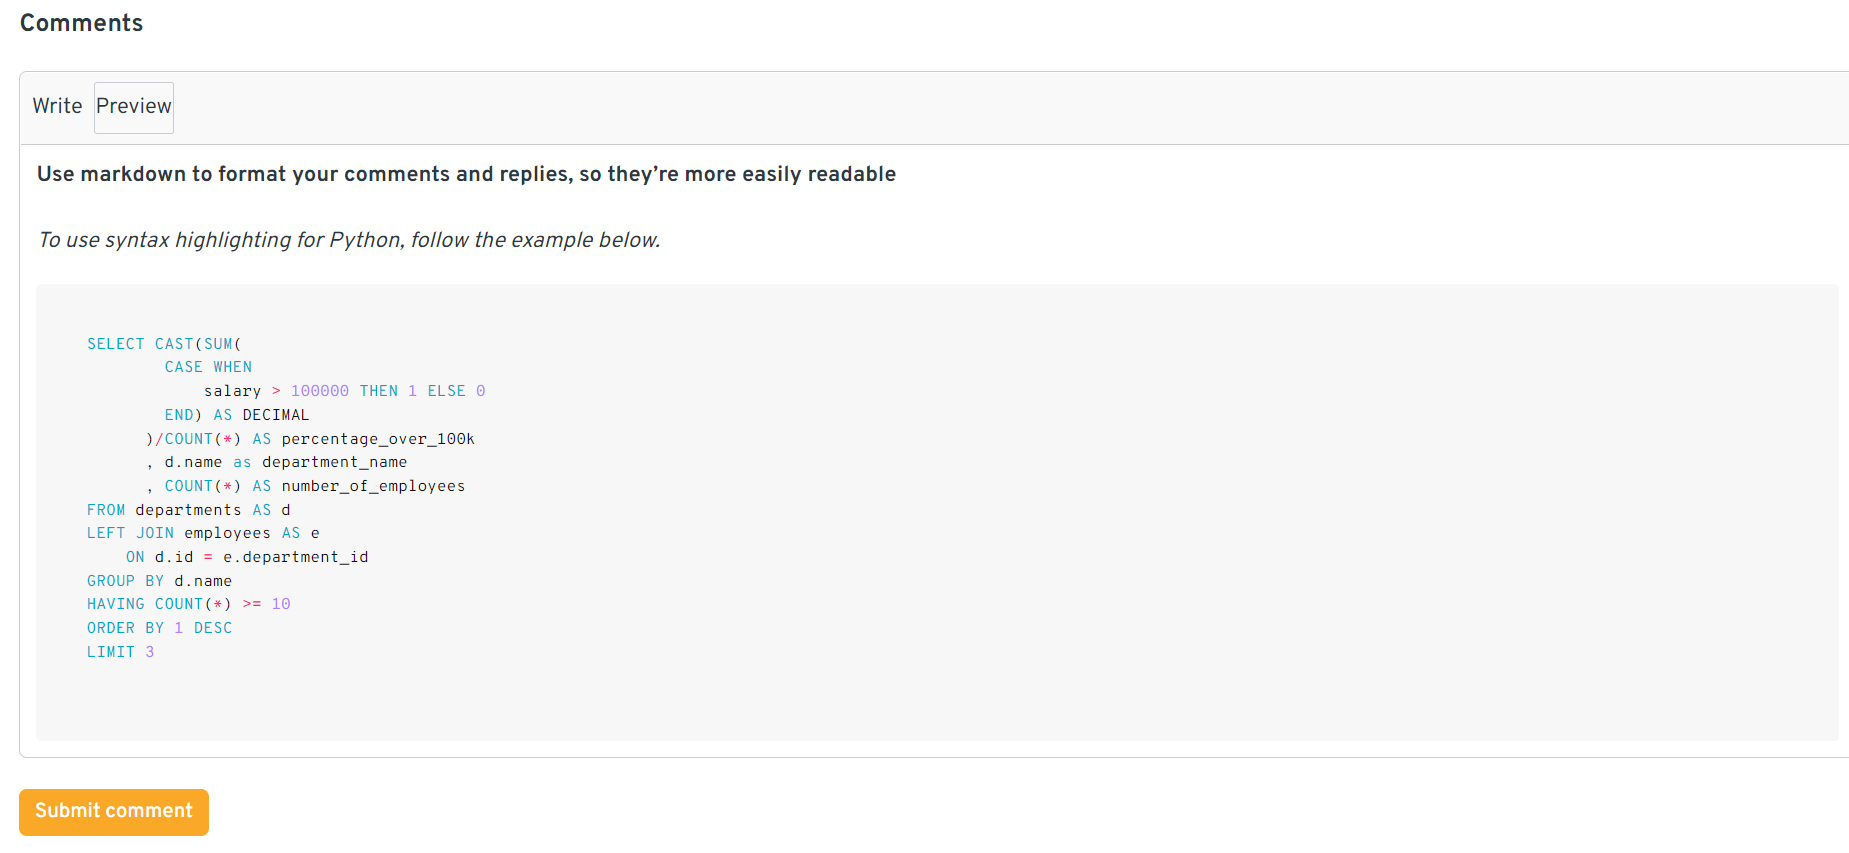The image size is (1849, 853).
Task: Click the FROM departments AS d line
Action: [x=188, y=510]
